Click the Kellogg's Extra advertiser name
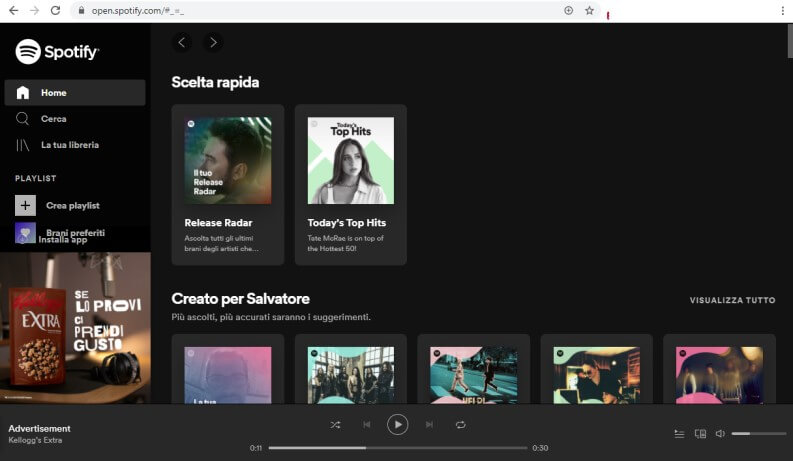 pyautogui.click(x=35, y=440)
